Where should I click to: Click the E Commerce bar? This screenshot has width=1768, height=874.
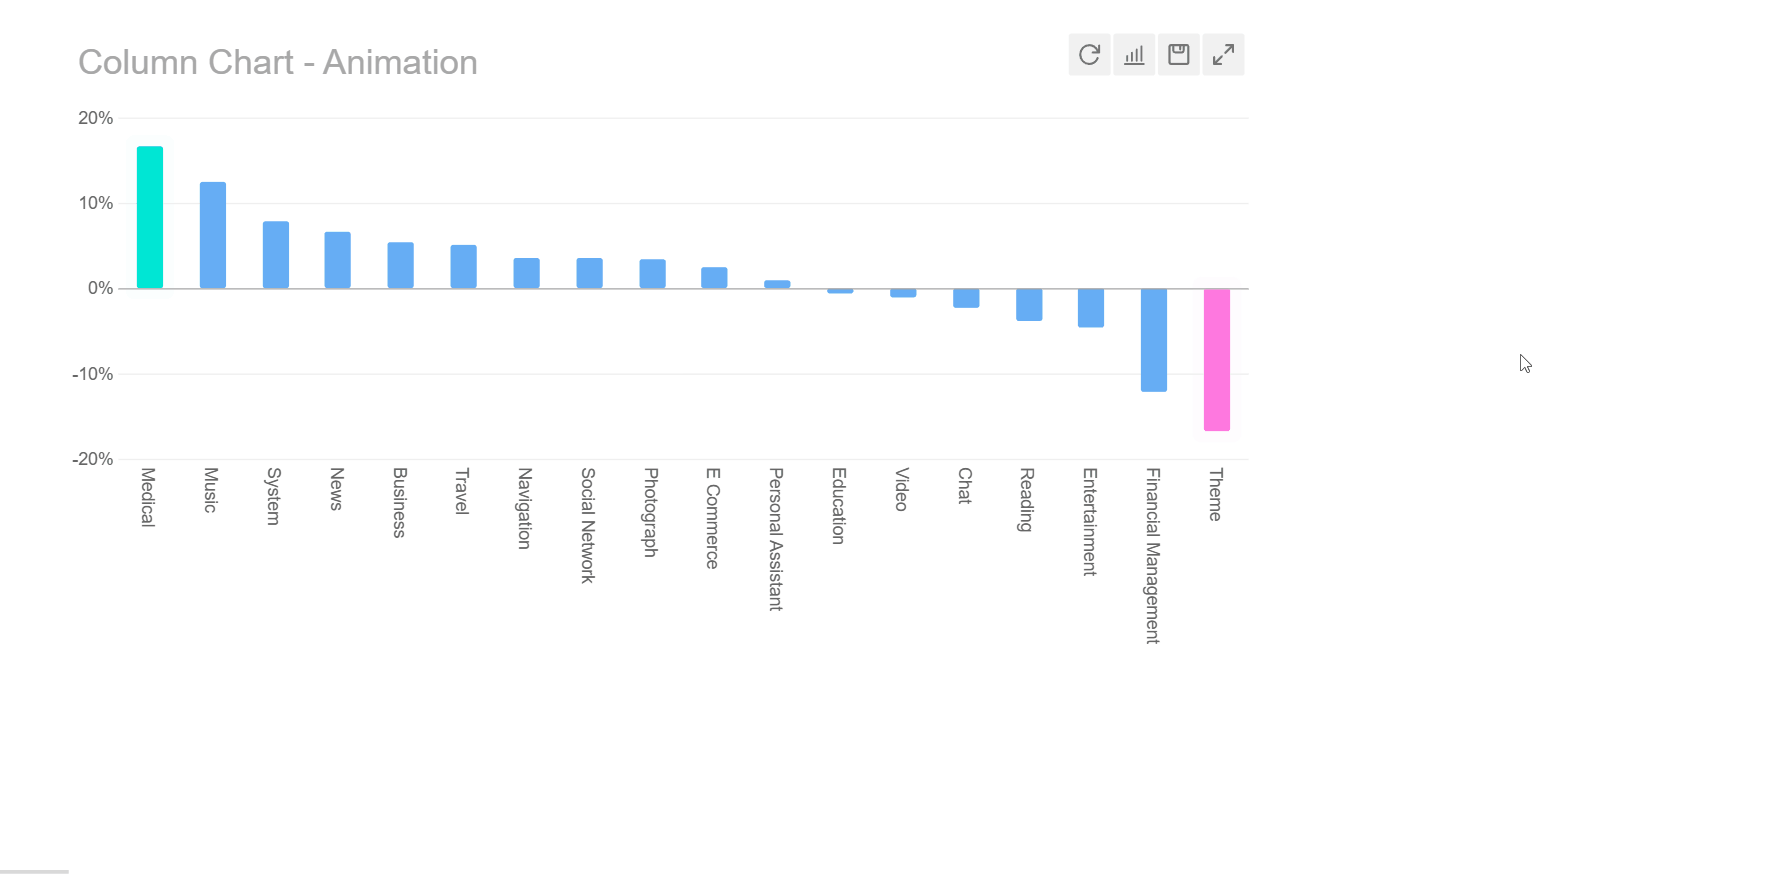coord(713,277)
